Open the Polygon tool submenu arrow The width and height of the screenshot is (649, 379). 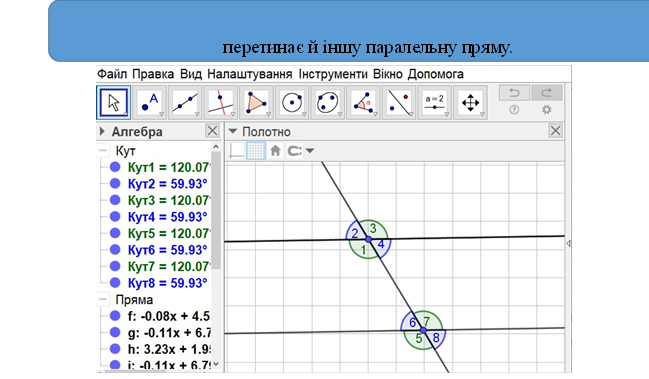[x=268, y=114]
